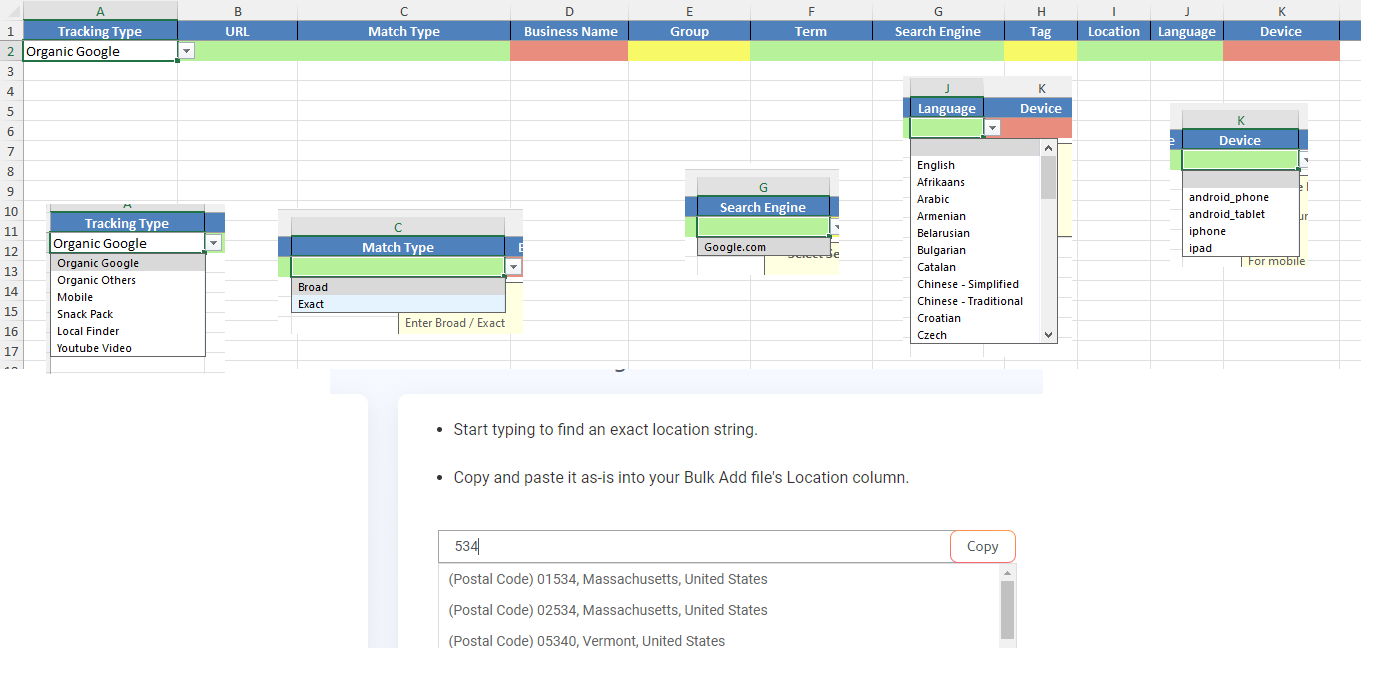This screenshot has height=682, width=1387.
Task: Click Language list scrollbar thumb
Action: coord(1049,177)
